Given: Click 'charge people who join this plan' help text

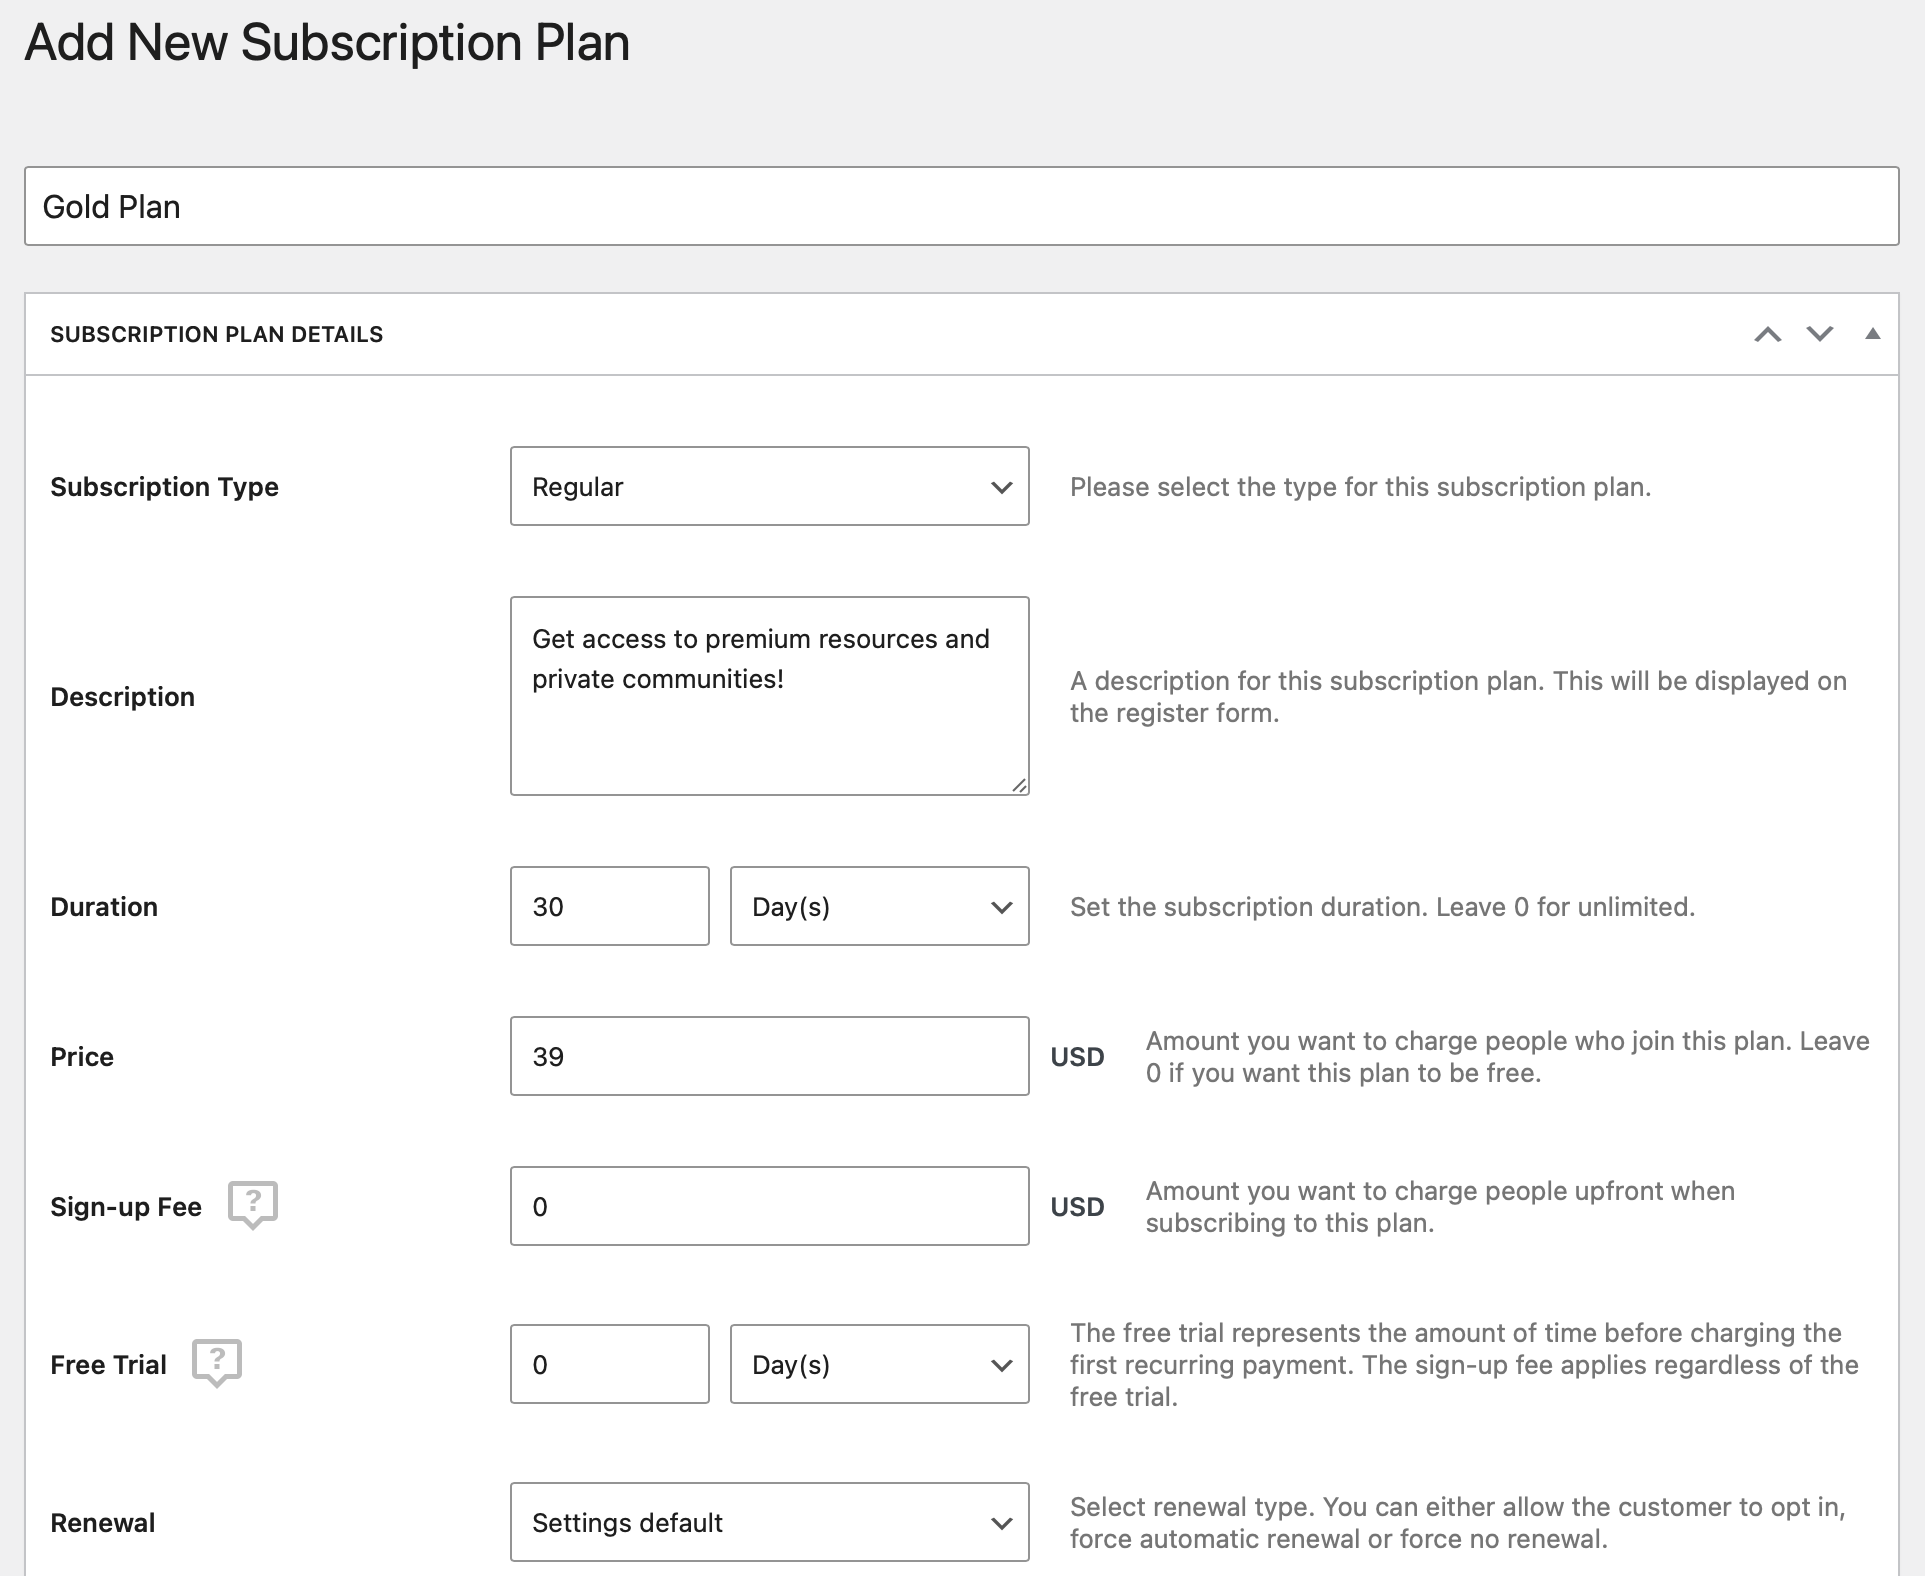Looking at the screenshot, I should click(x=1507, y=1057).
